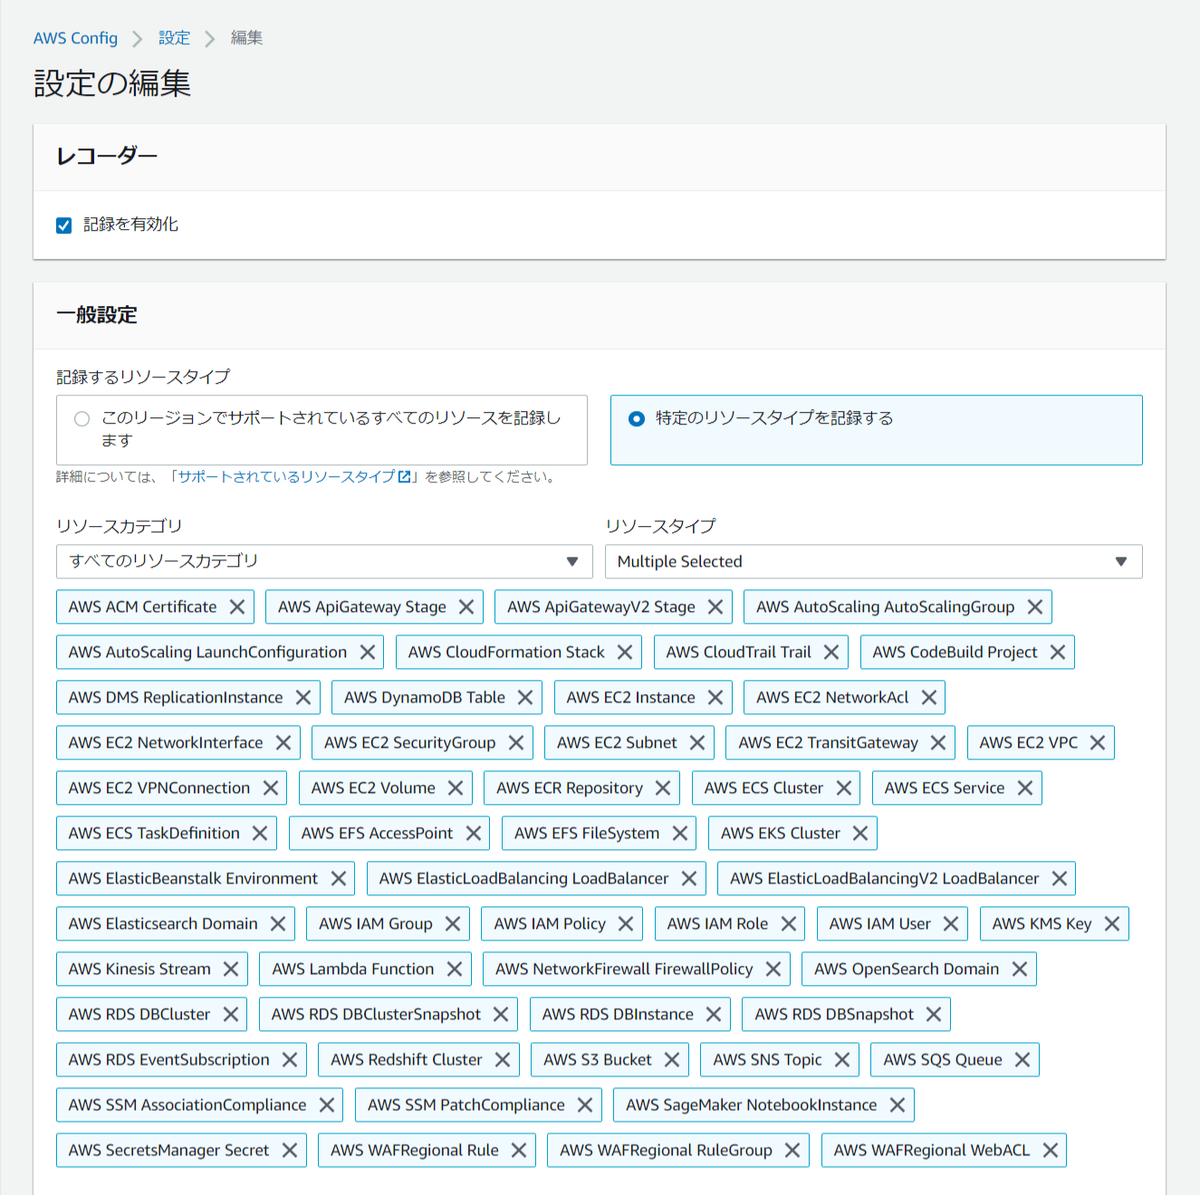Remove AWS IAM User tag
The image size is (1200, 1195).
951,924
